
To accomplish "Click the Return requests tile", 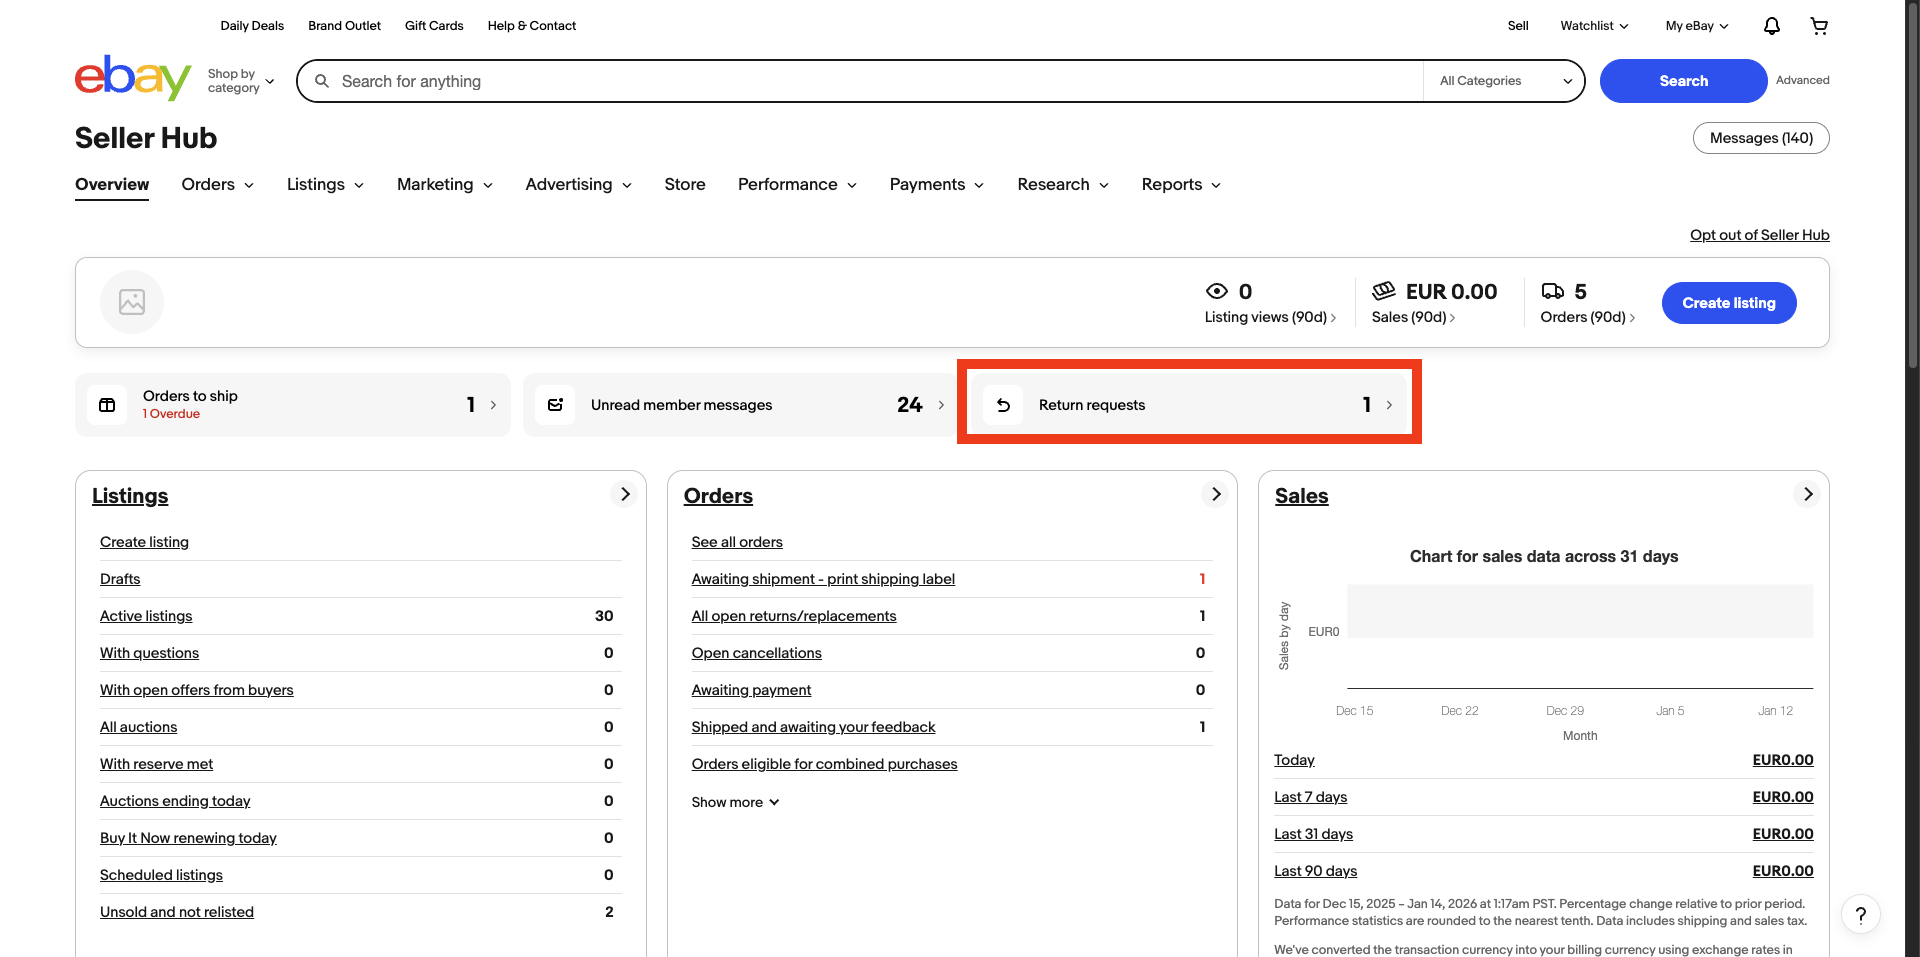I will pos(1189,405).
